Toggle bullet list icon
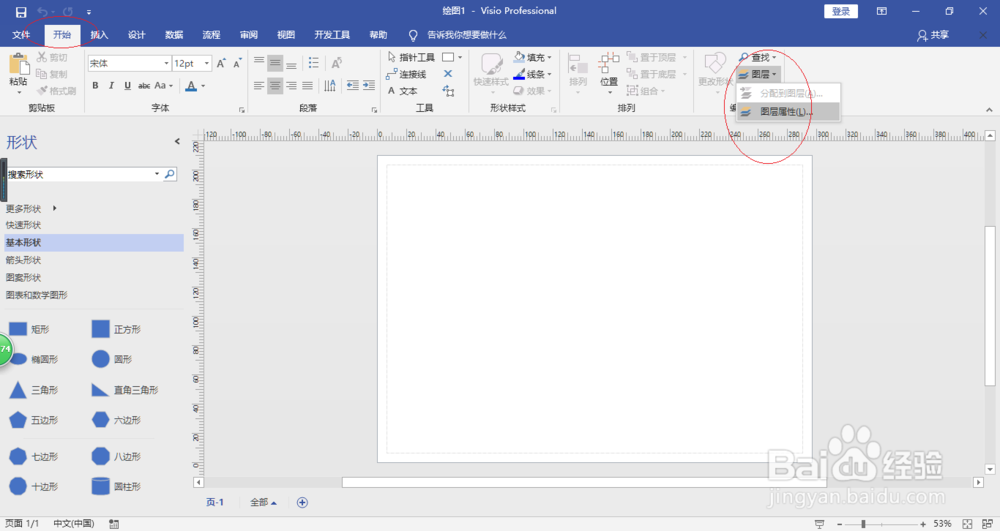The height and width of the screenshot is (531, 1000). (x=313, y=62)
